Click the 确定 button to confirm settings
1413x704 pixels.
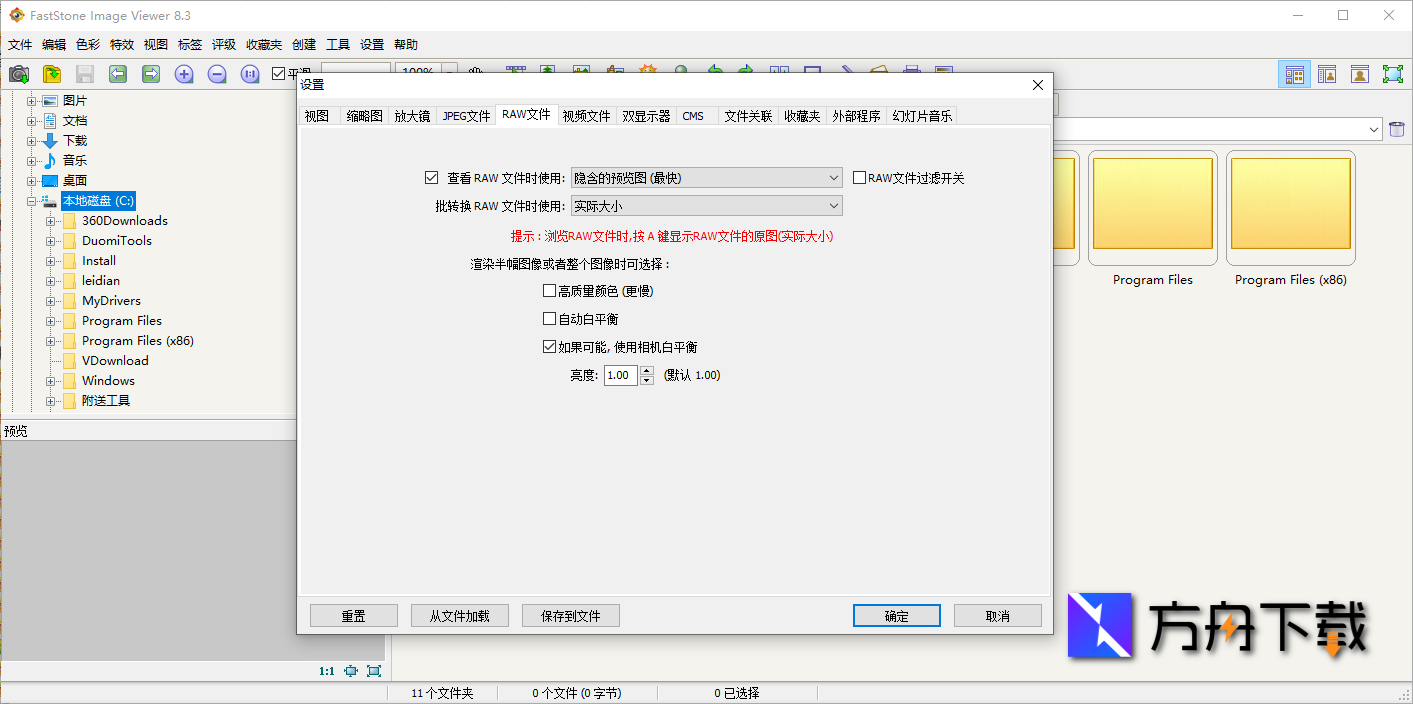pos(896,615)
